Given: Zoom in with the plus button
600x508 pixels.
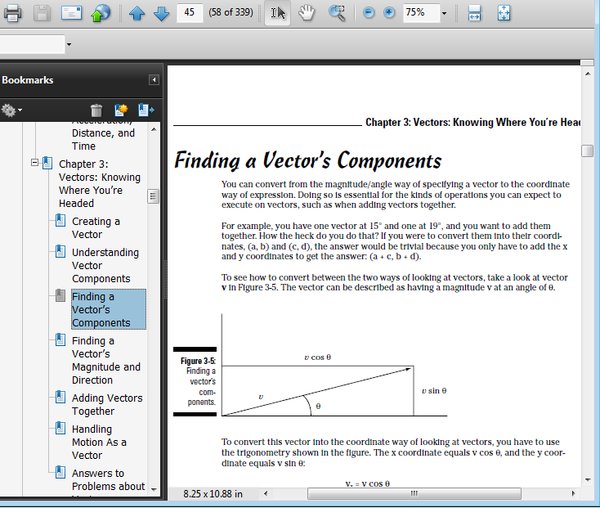Looking at the screenshot, I should pyautogui.click(x=389, y=13).
